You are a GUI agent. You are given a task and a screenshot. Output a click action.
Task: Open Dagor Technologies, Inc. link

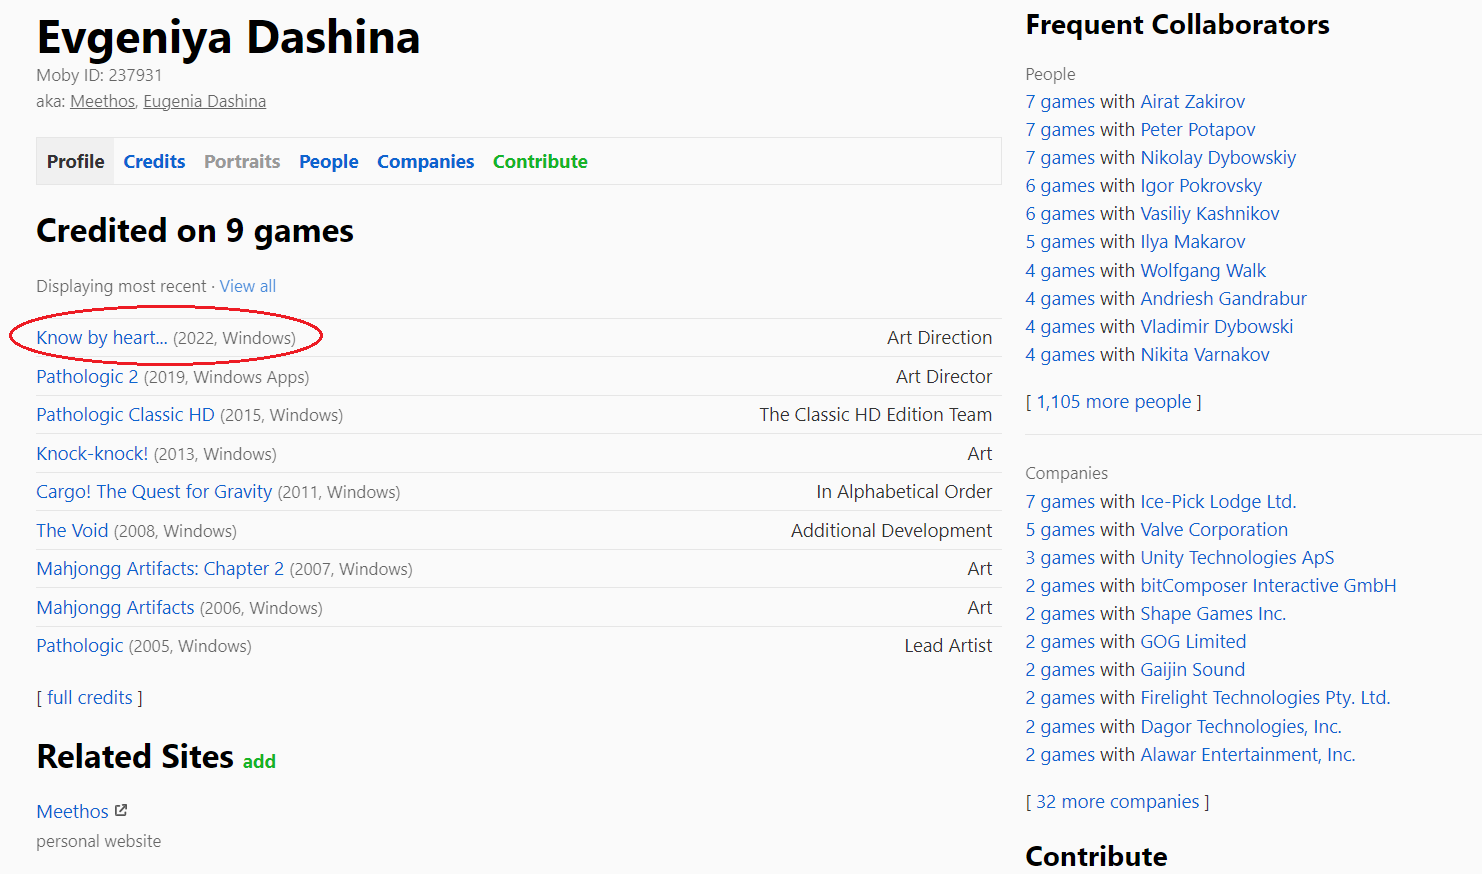[1241, 727]
